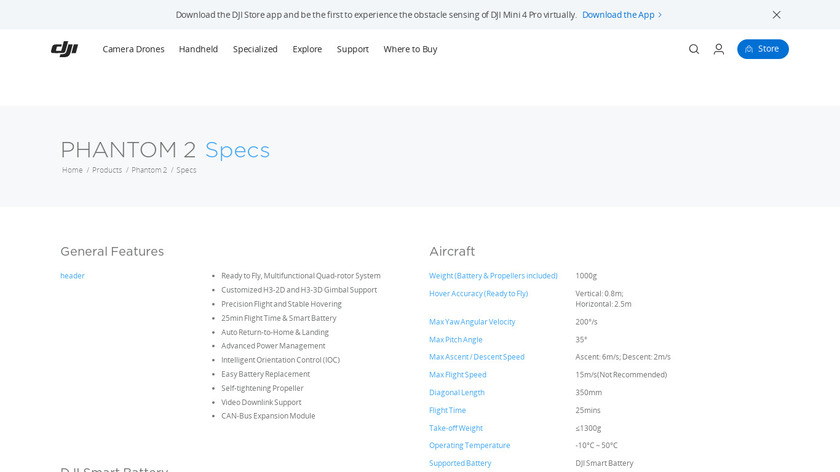This screenshot has width=840, height=472.
Task: Click the '25mins' value
Action: (x=588, y=410)
